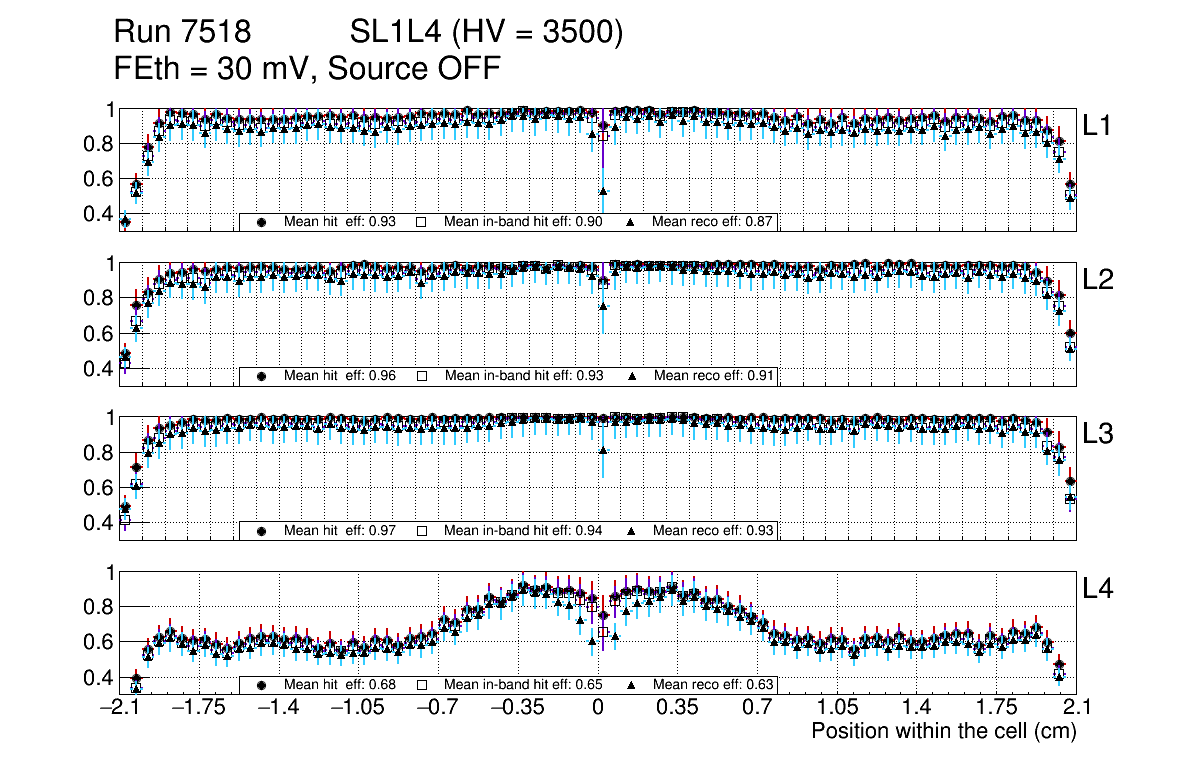Image resolution: width=1196 pixels, height=772 pixels.
Task: Click the 'Position within the cell (cm)' axis title
Action: pyautogui.click(x=943, y=731)
